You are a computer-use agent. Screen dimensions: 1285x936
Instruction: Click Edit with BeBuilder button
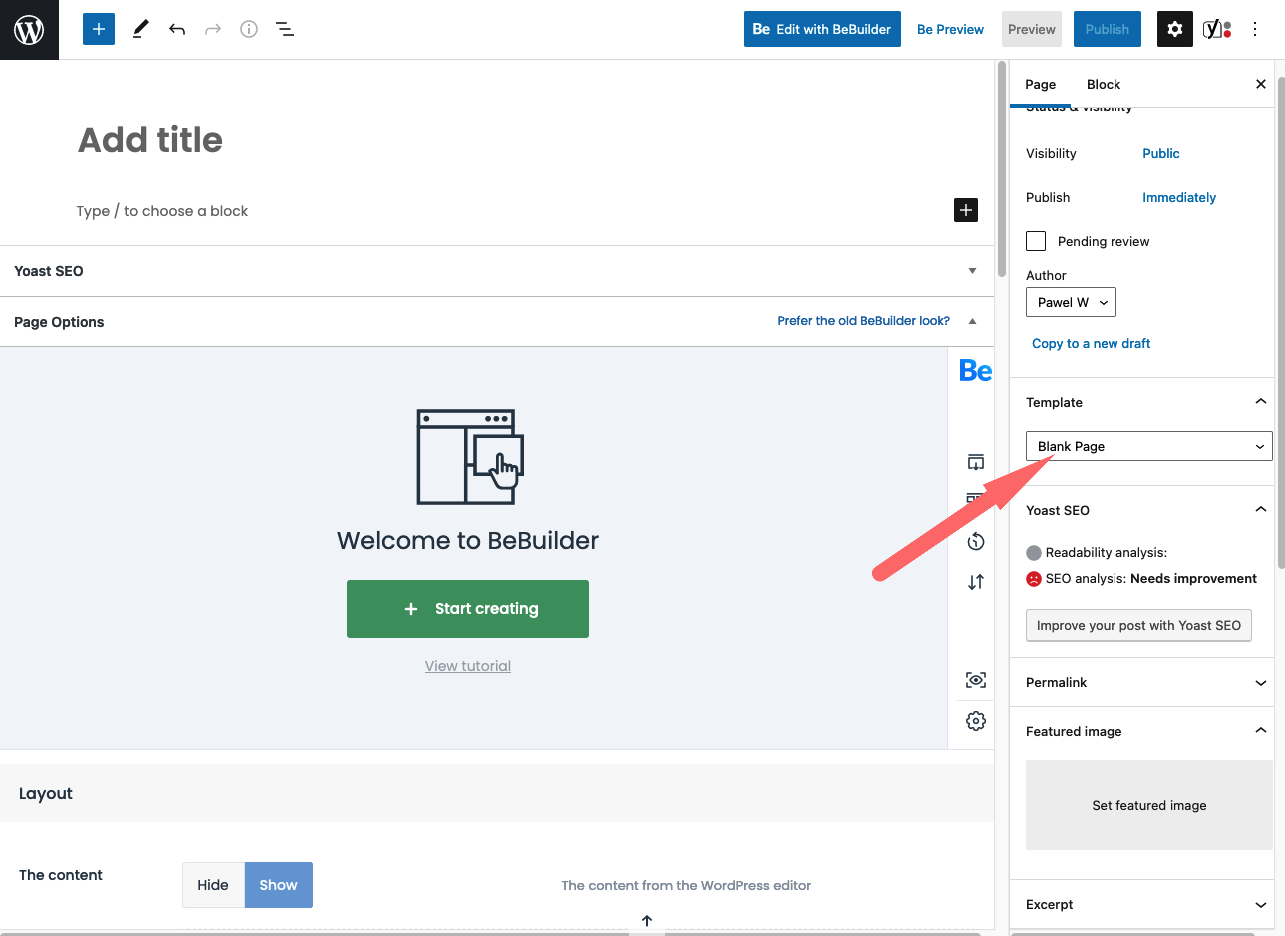tap(823, 29)
